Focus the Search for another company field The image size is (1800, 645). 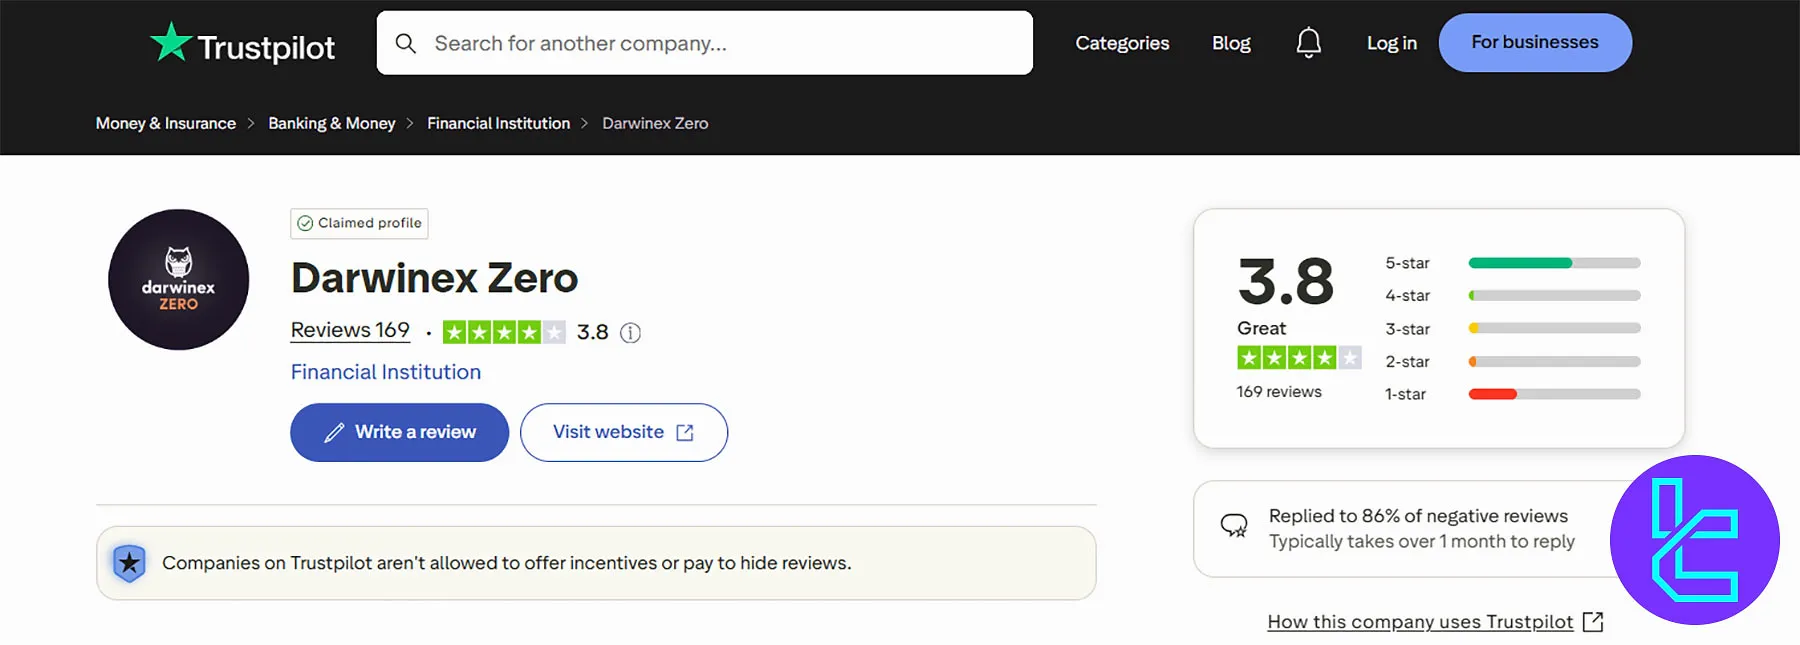click(705, 43)
